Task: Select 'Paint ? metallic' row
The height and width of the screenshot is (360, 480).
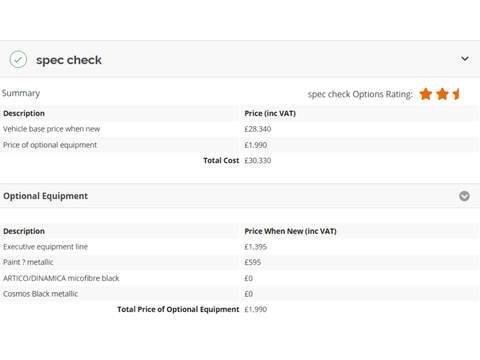Action: [x=240, y=262]
